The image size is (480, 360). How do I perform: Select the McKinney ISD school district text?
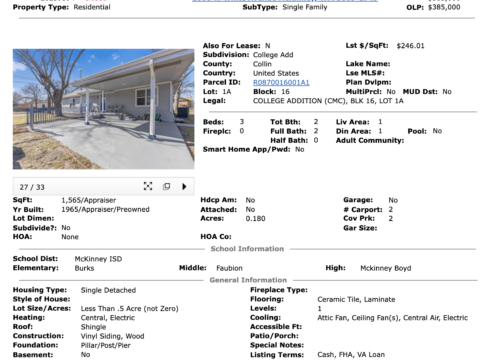[x=98, y=259]
